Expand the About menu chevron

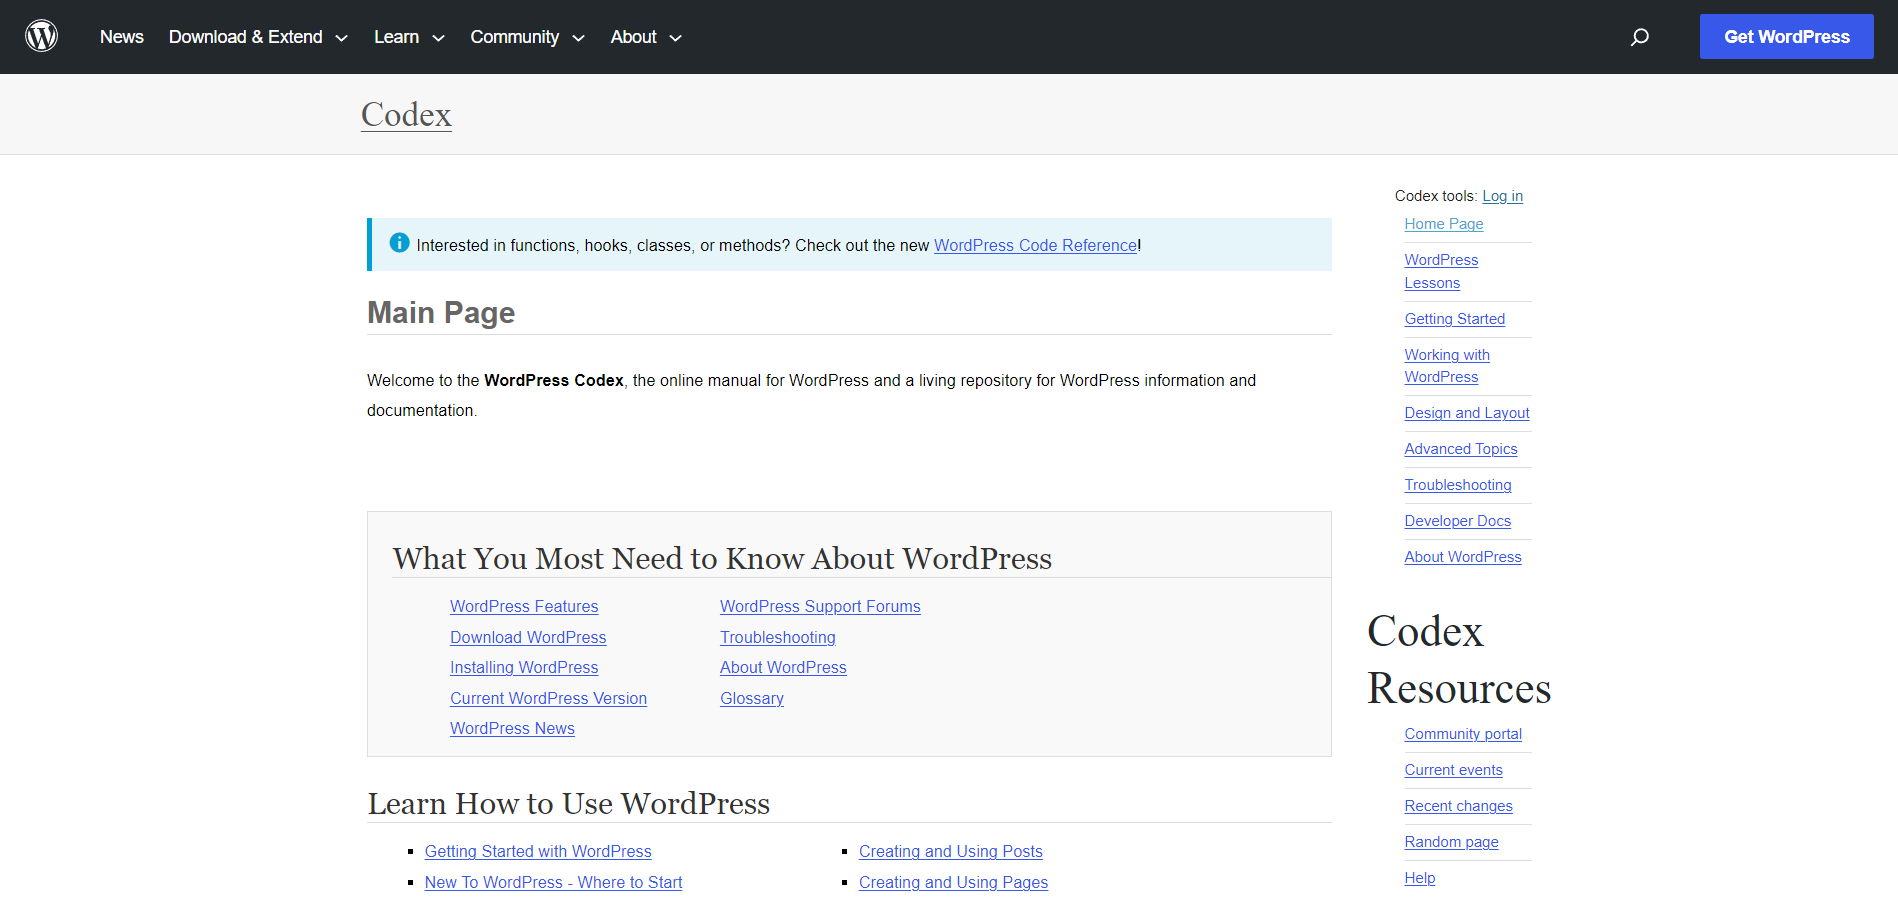pos(675,38)
